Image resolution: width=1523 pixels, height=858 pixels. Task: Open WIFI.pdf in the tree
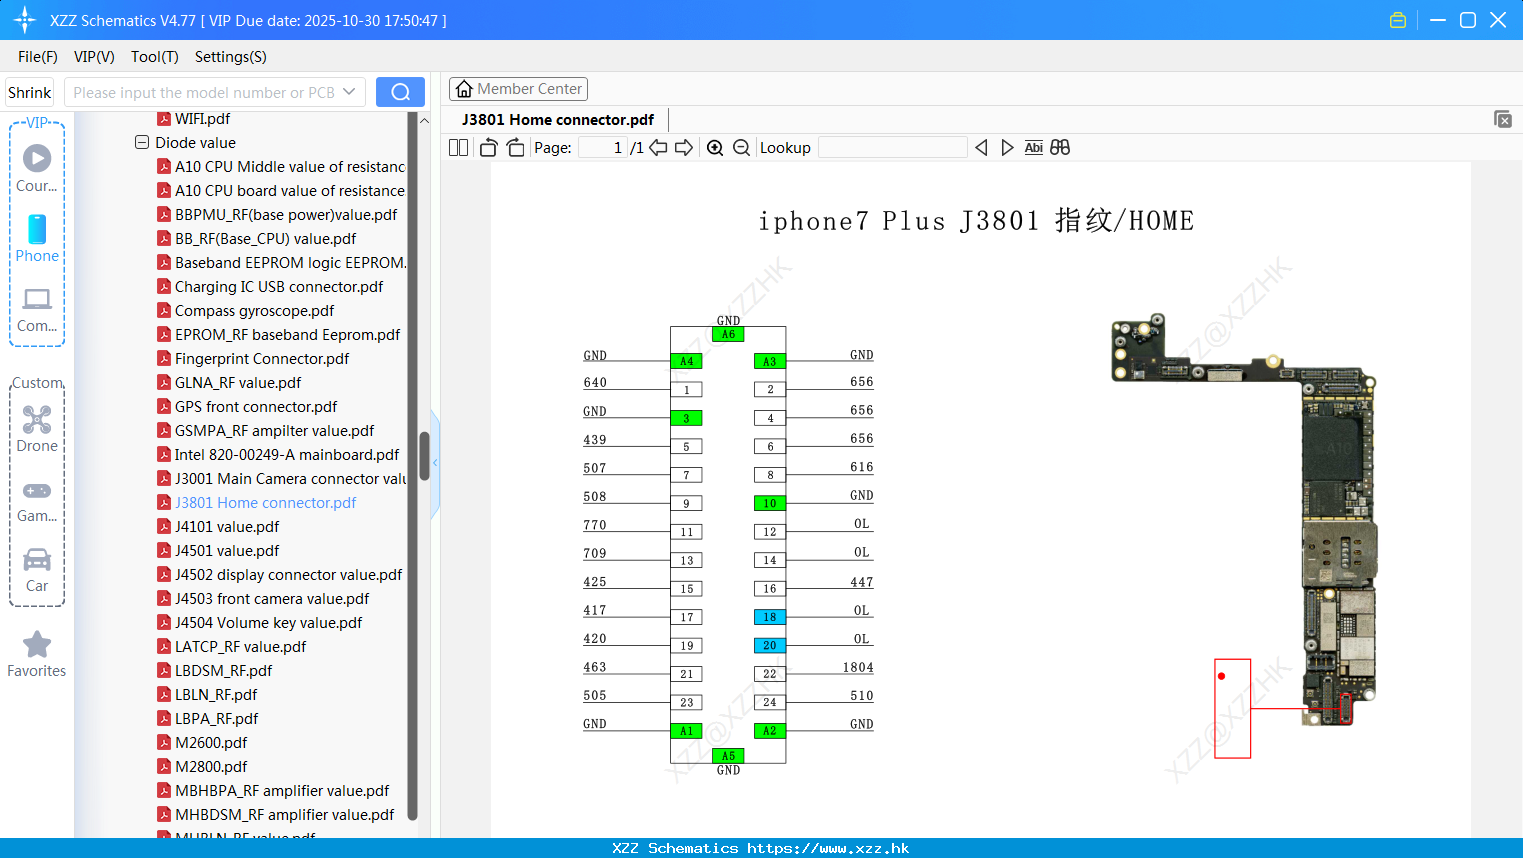tap(202, 118)
